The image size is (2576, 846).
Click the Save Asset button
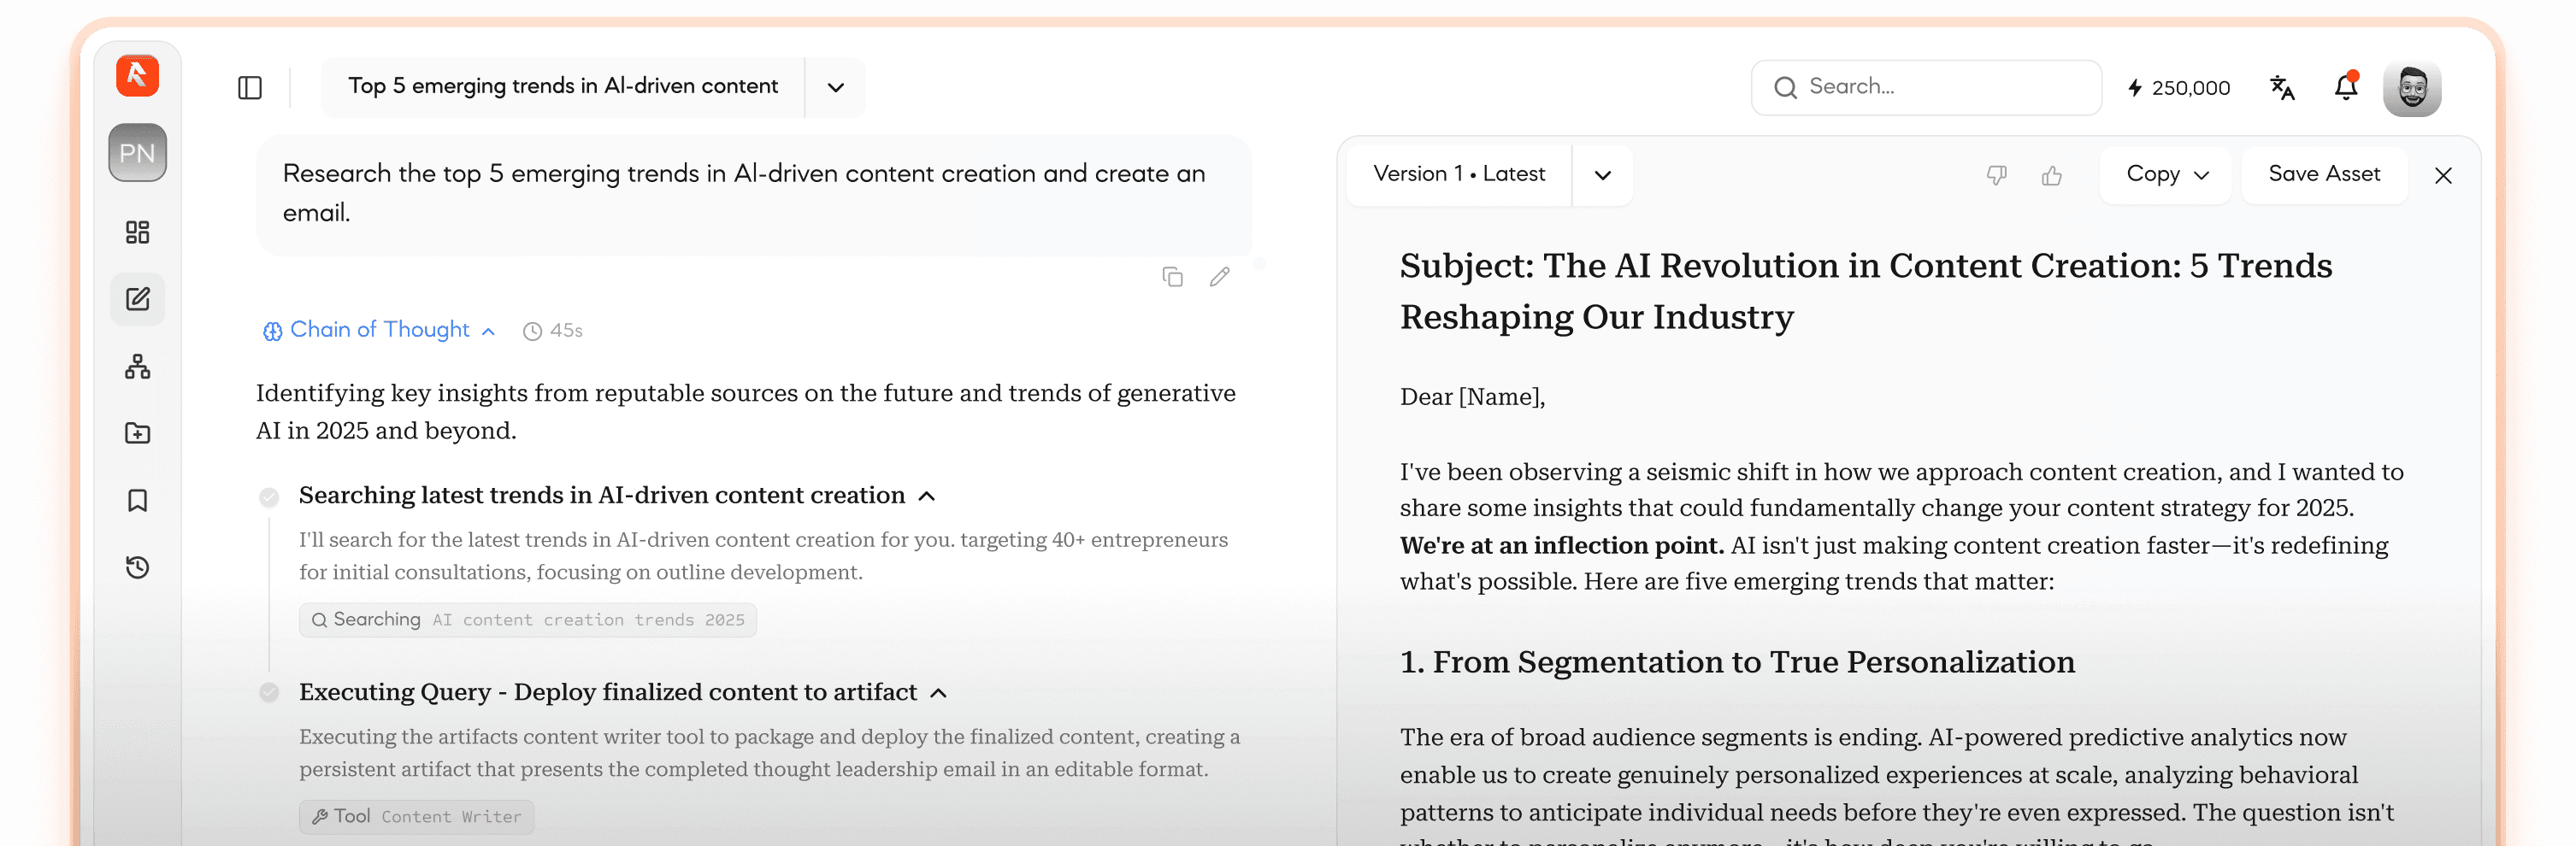pos(2324,174)
